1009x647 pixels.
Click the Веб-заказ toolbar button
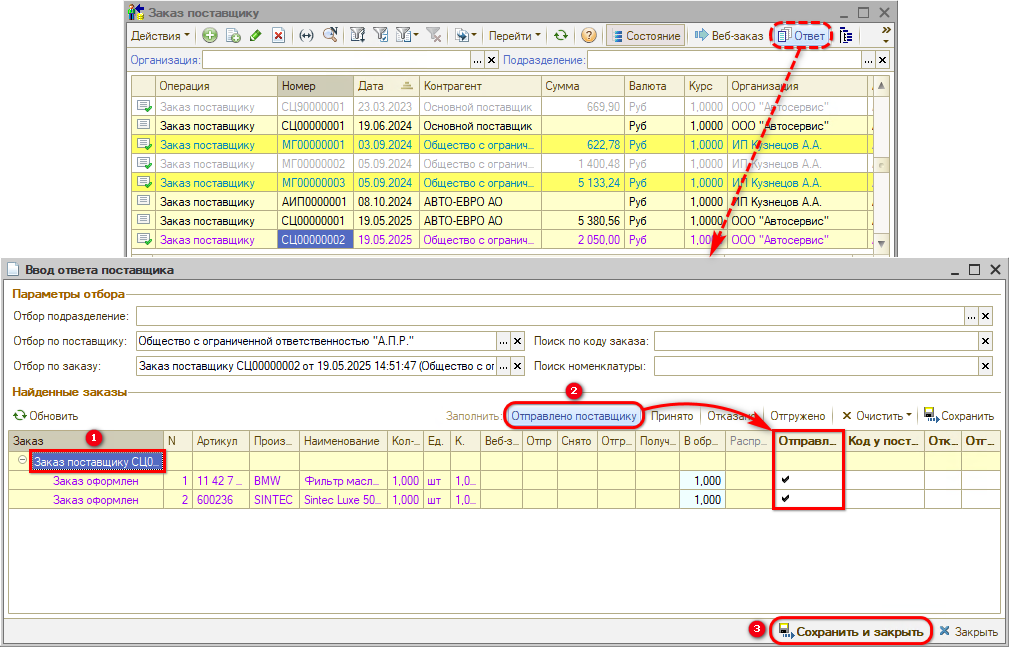(x=729, y=35)
